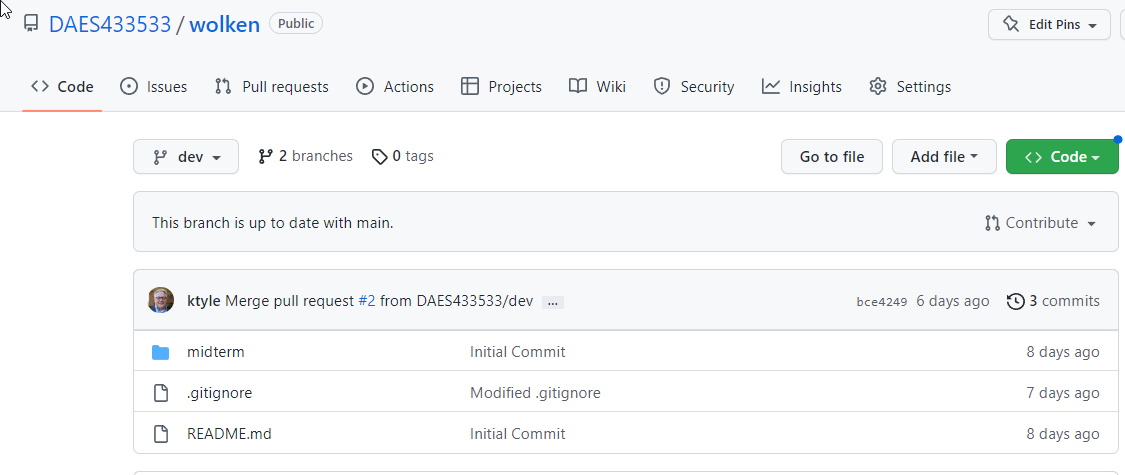
Task: Click the Go to file button
Action: (832, 156)
